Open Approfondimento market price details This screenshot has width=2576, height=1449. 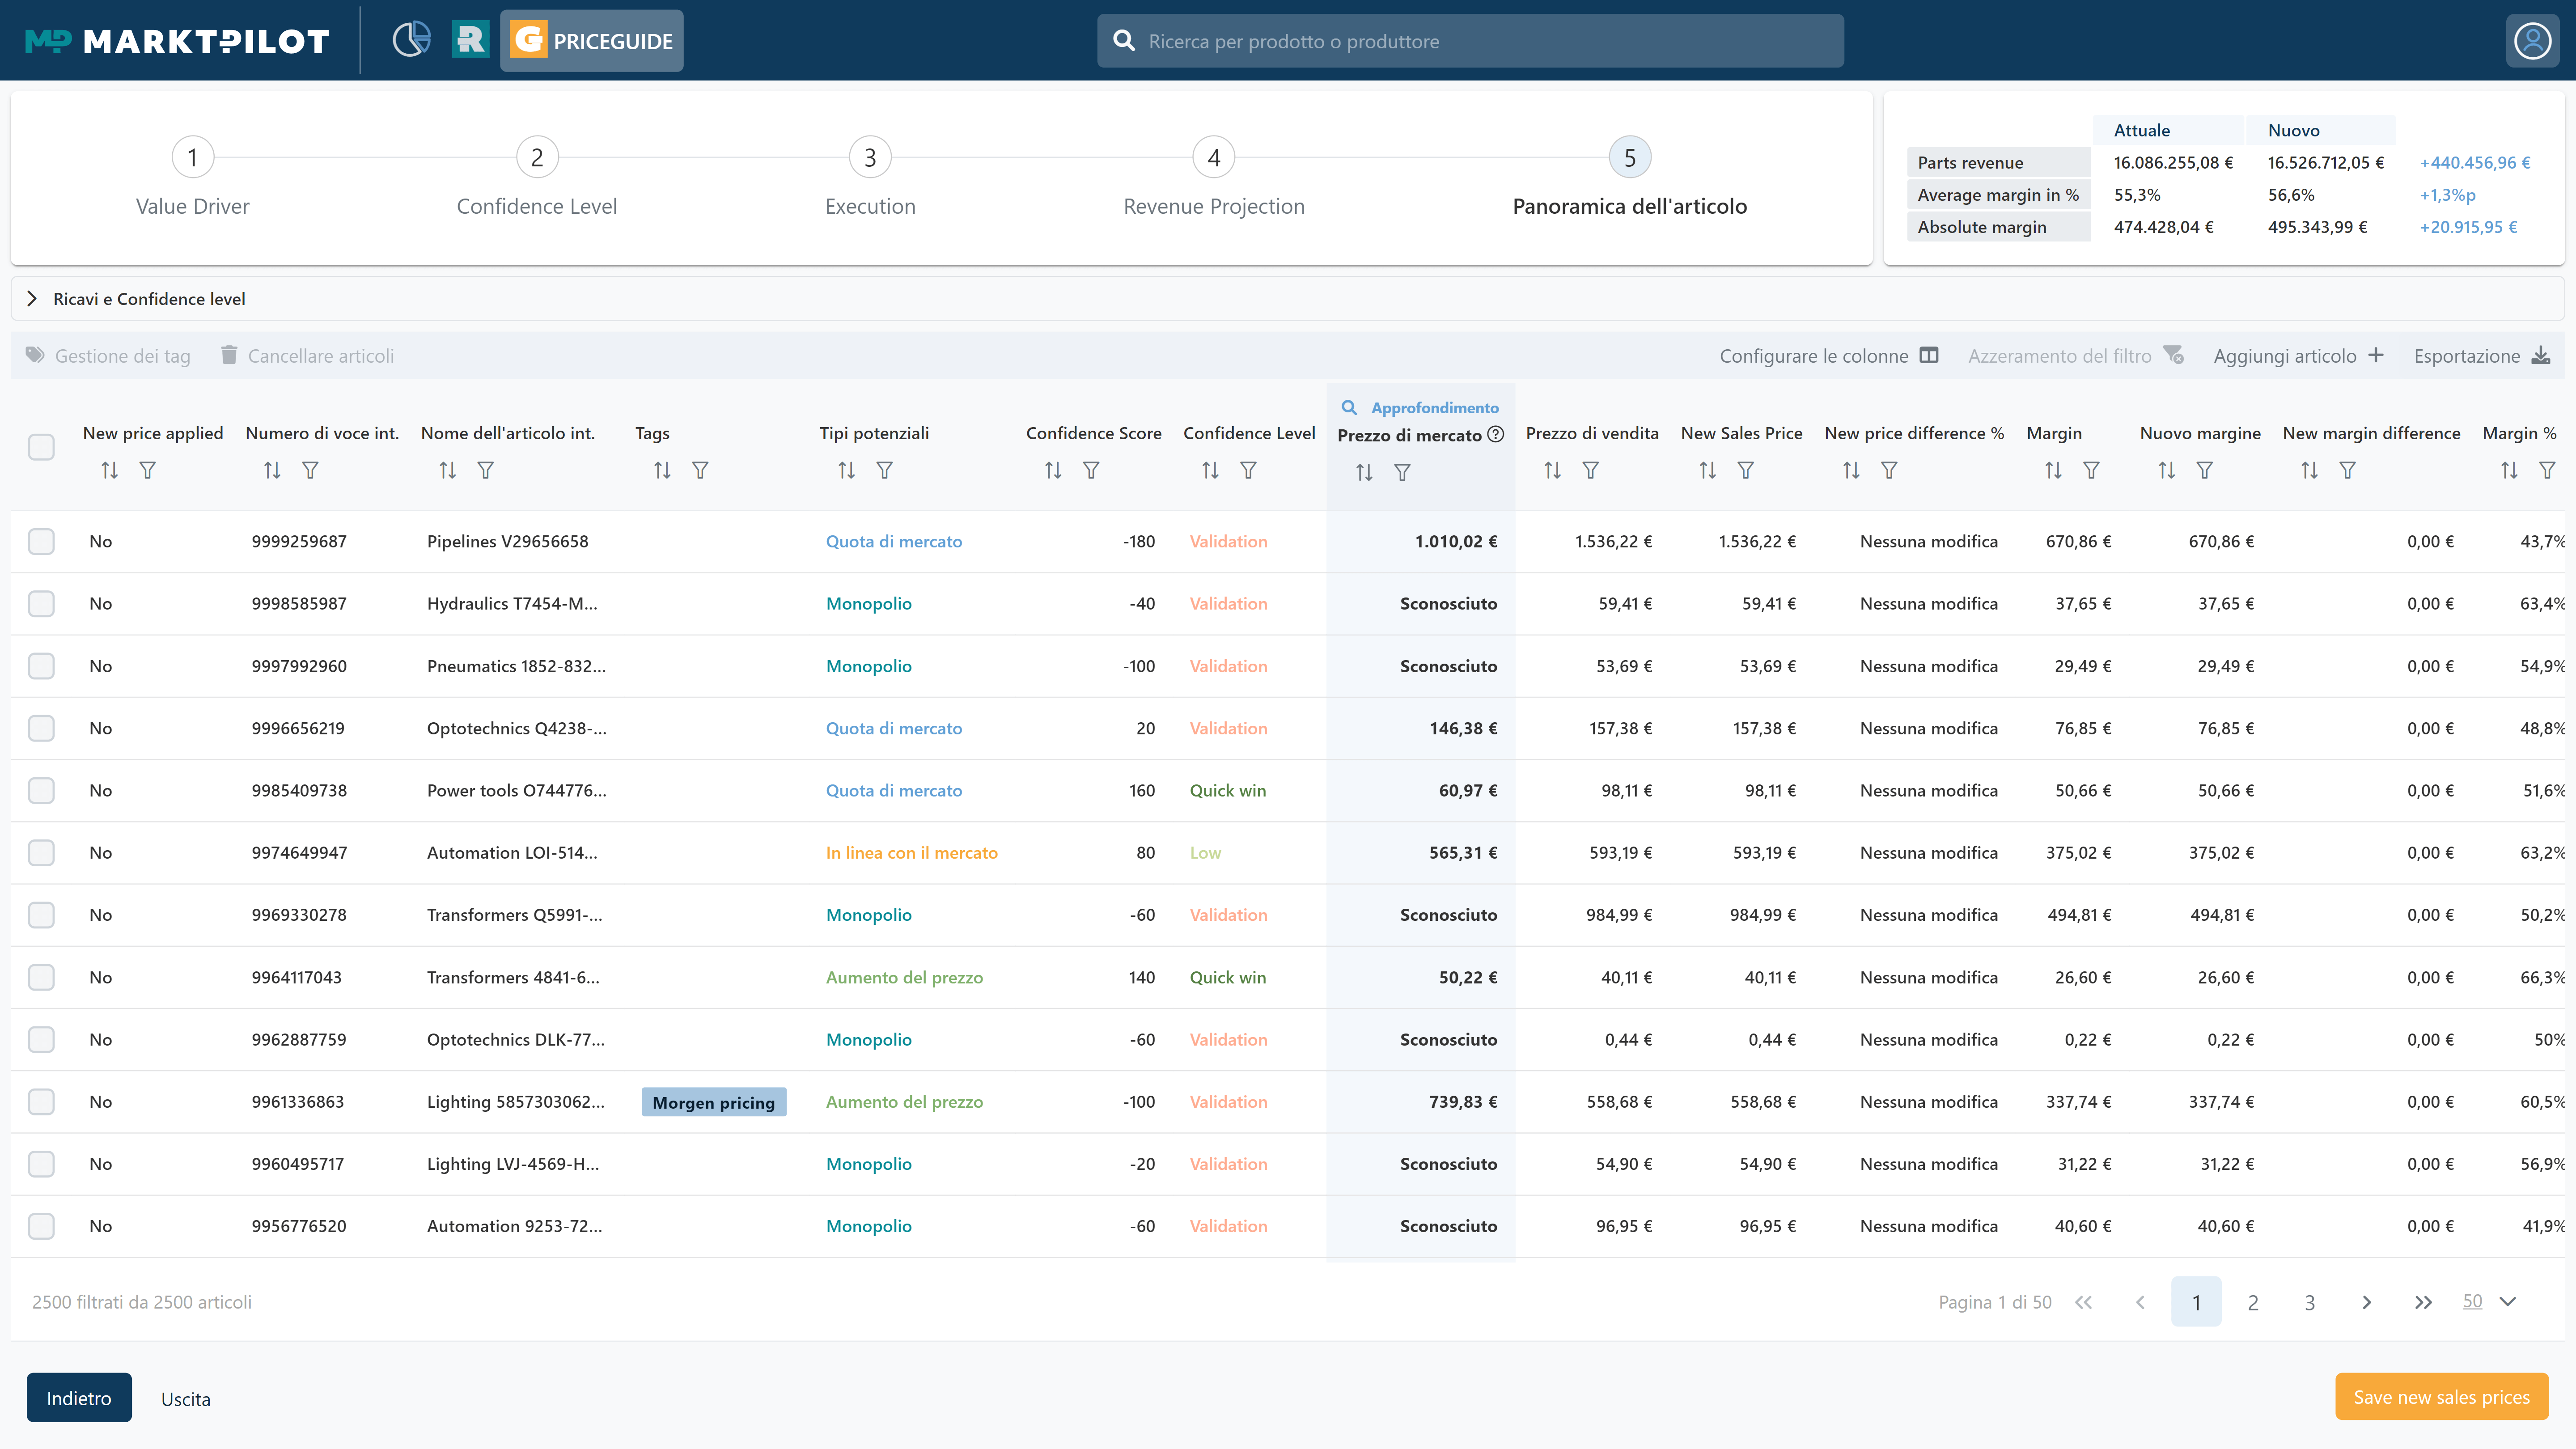click(x=1420, y=407)
